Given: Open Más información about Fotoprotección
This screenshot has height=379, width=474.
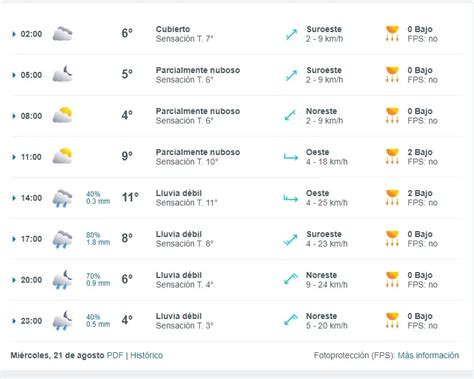Looking at the screenshot, I should tap(428, 355).
